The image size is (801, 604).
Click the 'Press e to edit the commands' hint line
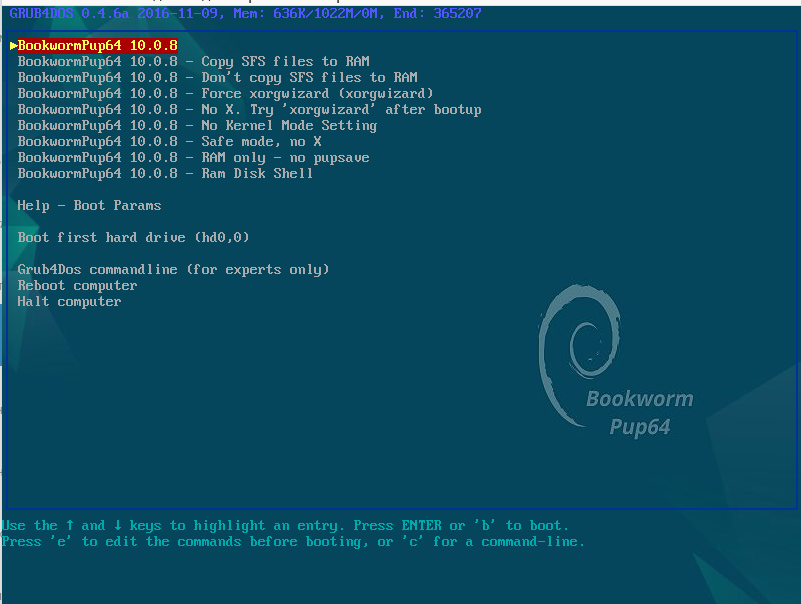(293, 542)
